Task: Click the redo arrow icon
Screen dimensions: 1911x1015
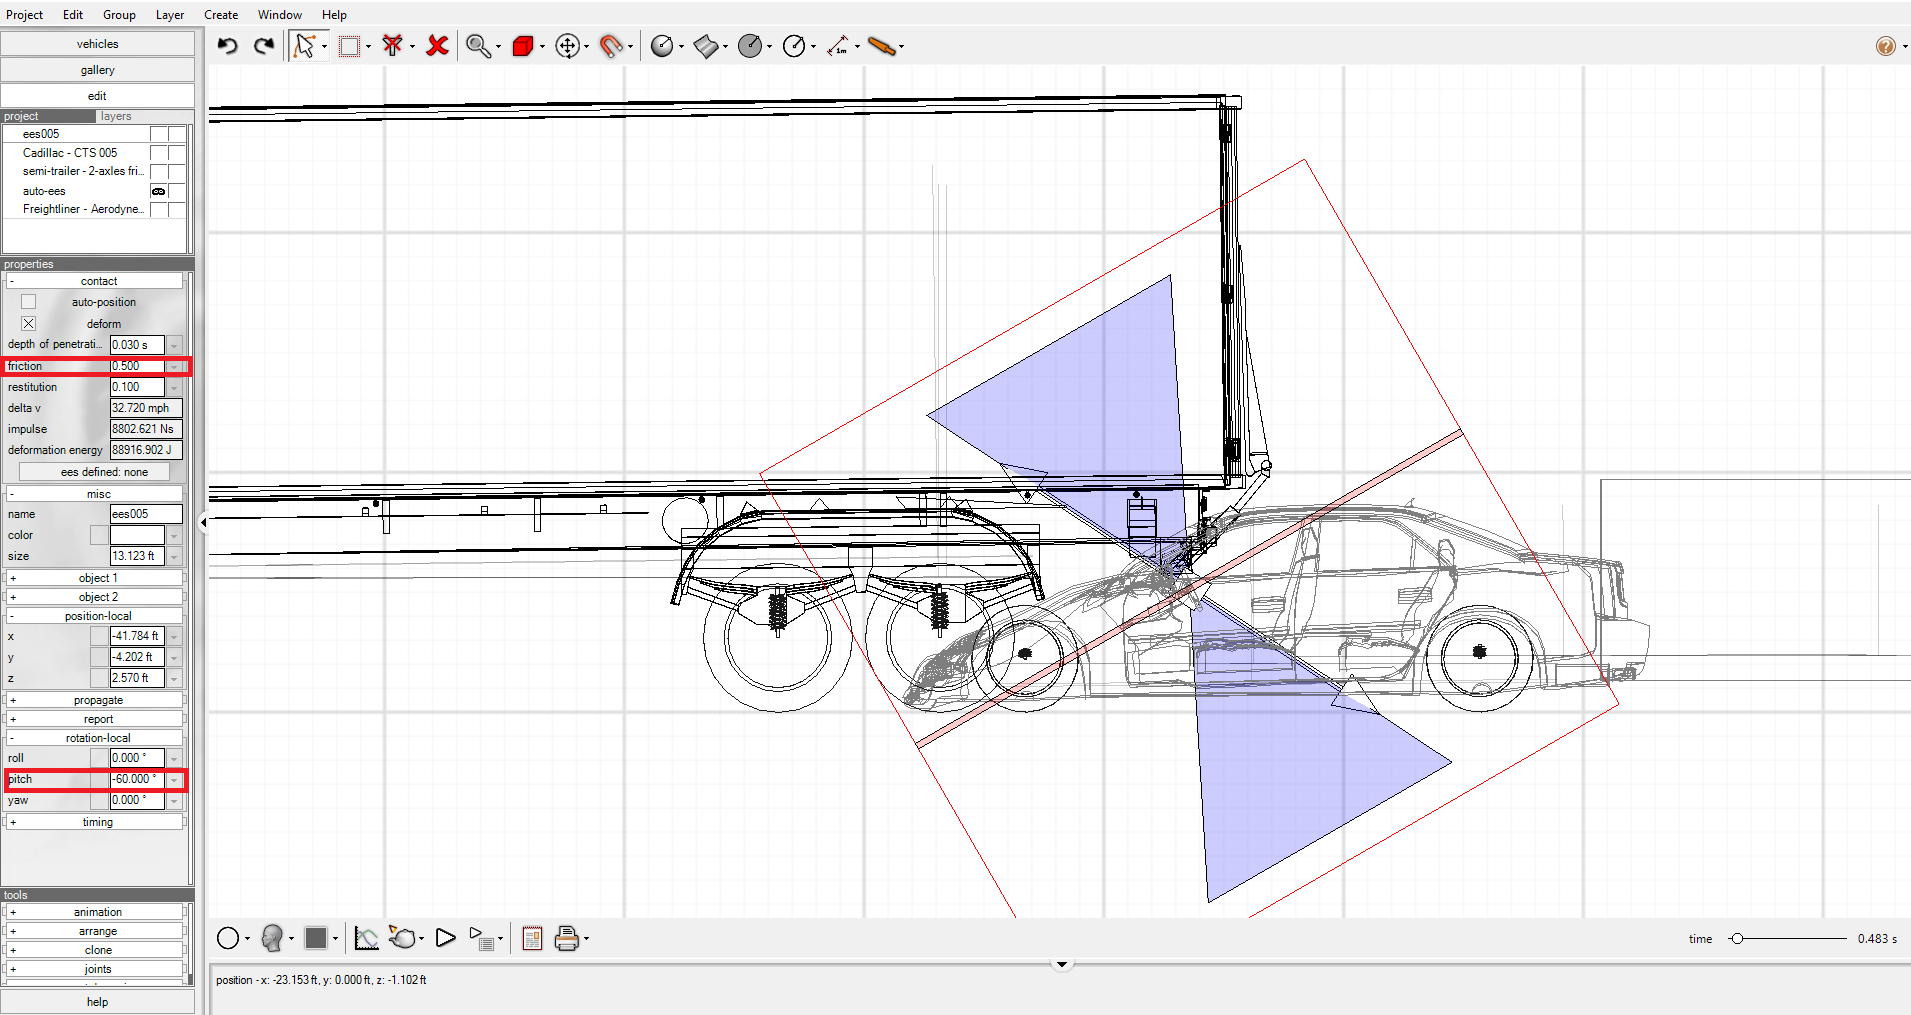Action: click(264, 46)
